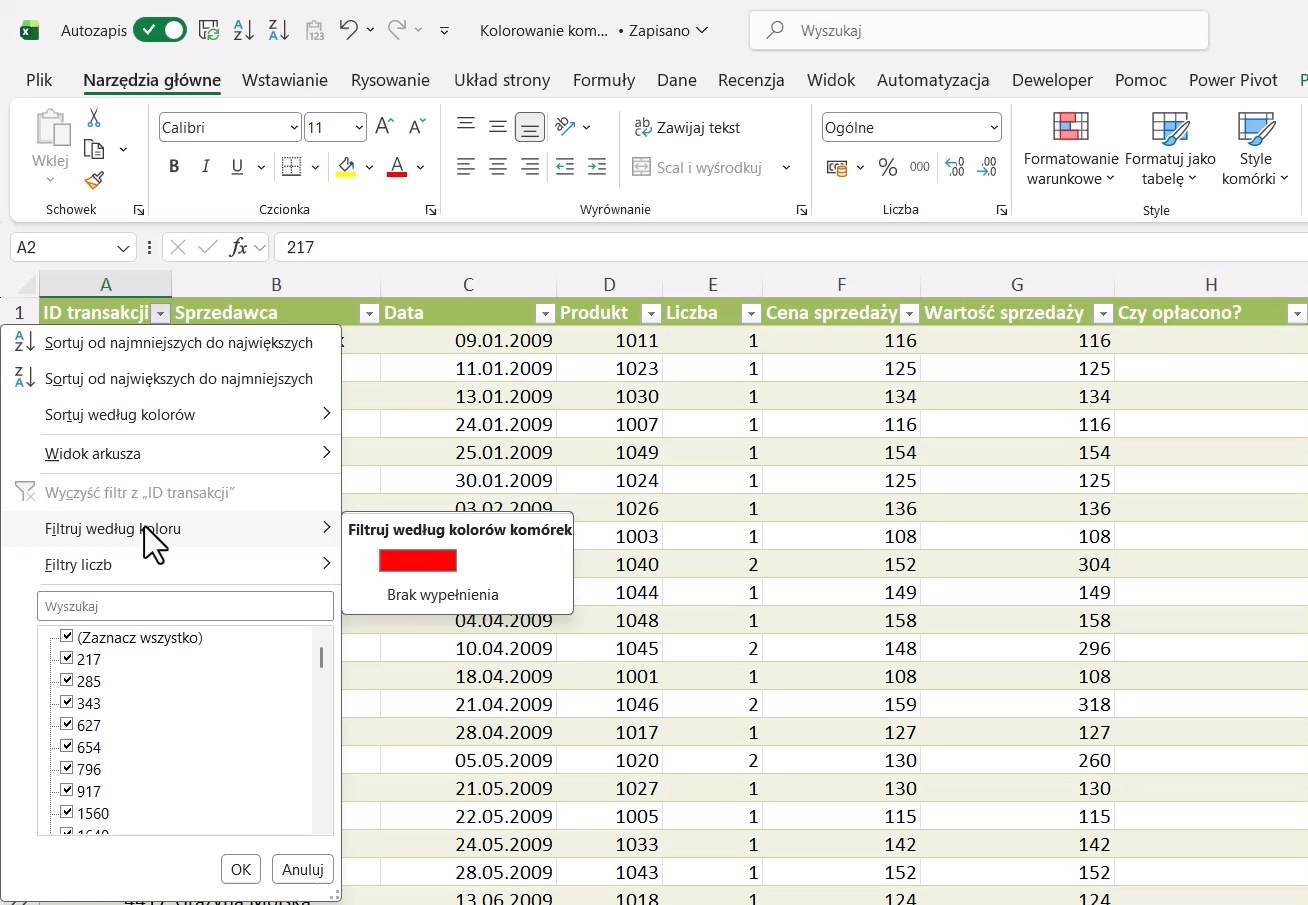Screen dimensions: 1308x905
Task: Click the Undo arrow in title bar
Action: tap(348, 30)
